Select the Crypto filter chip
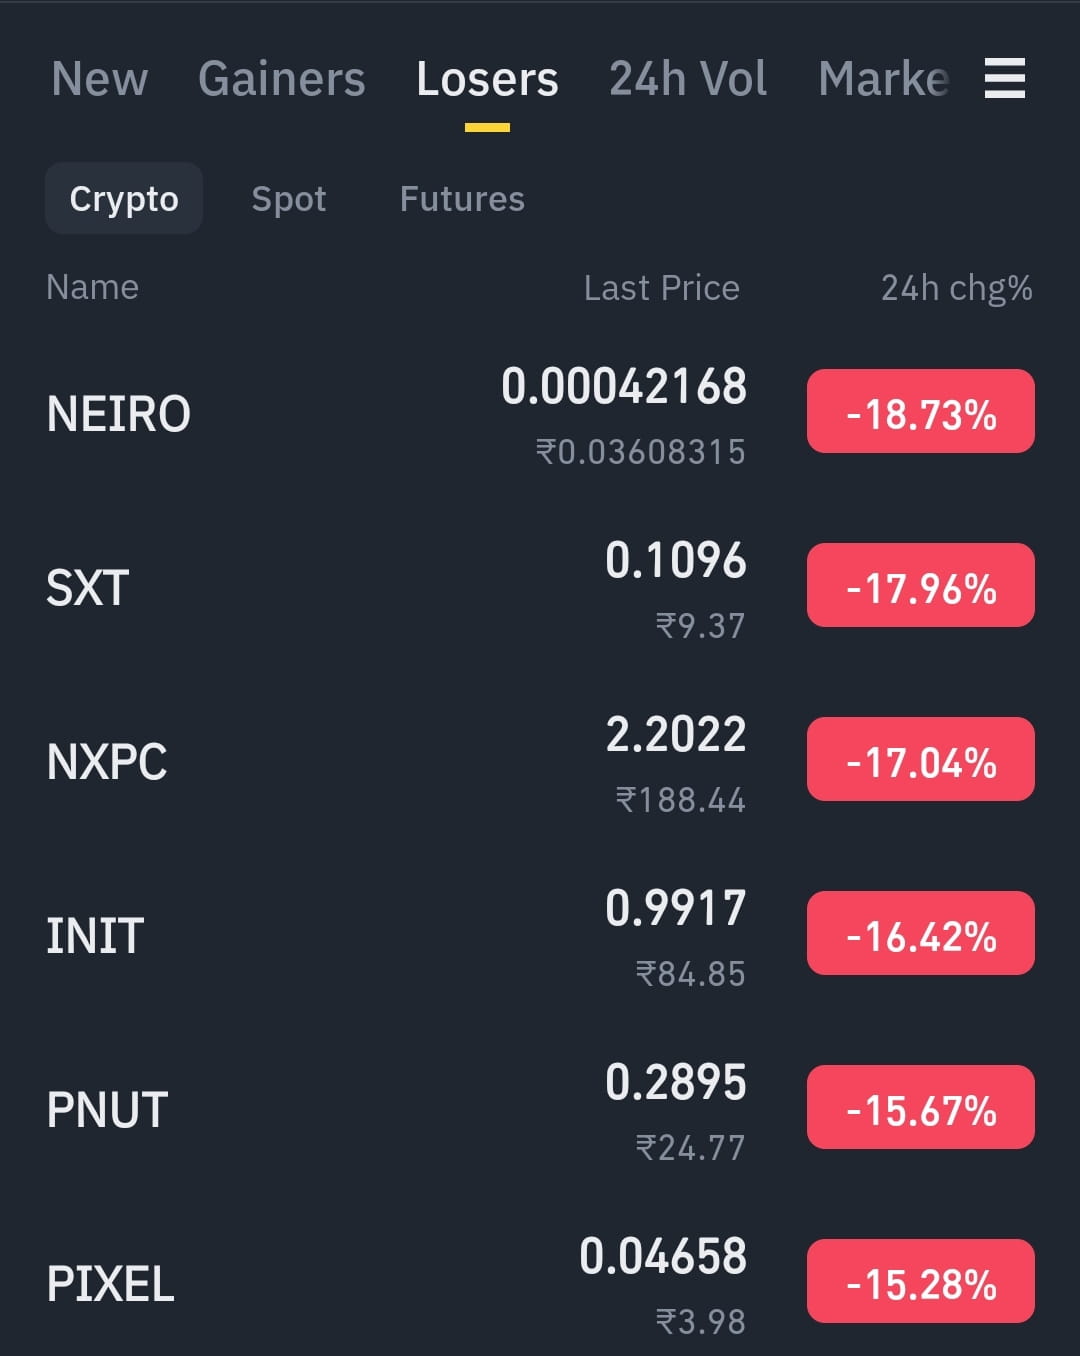 [x=124, y=198]
